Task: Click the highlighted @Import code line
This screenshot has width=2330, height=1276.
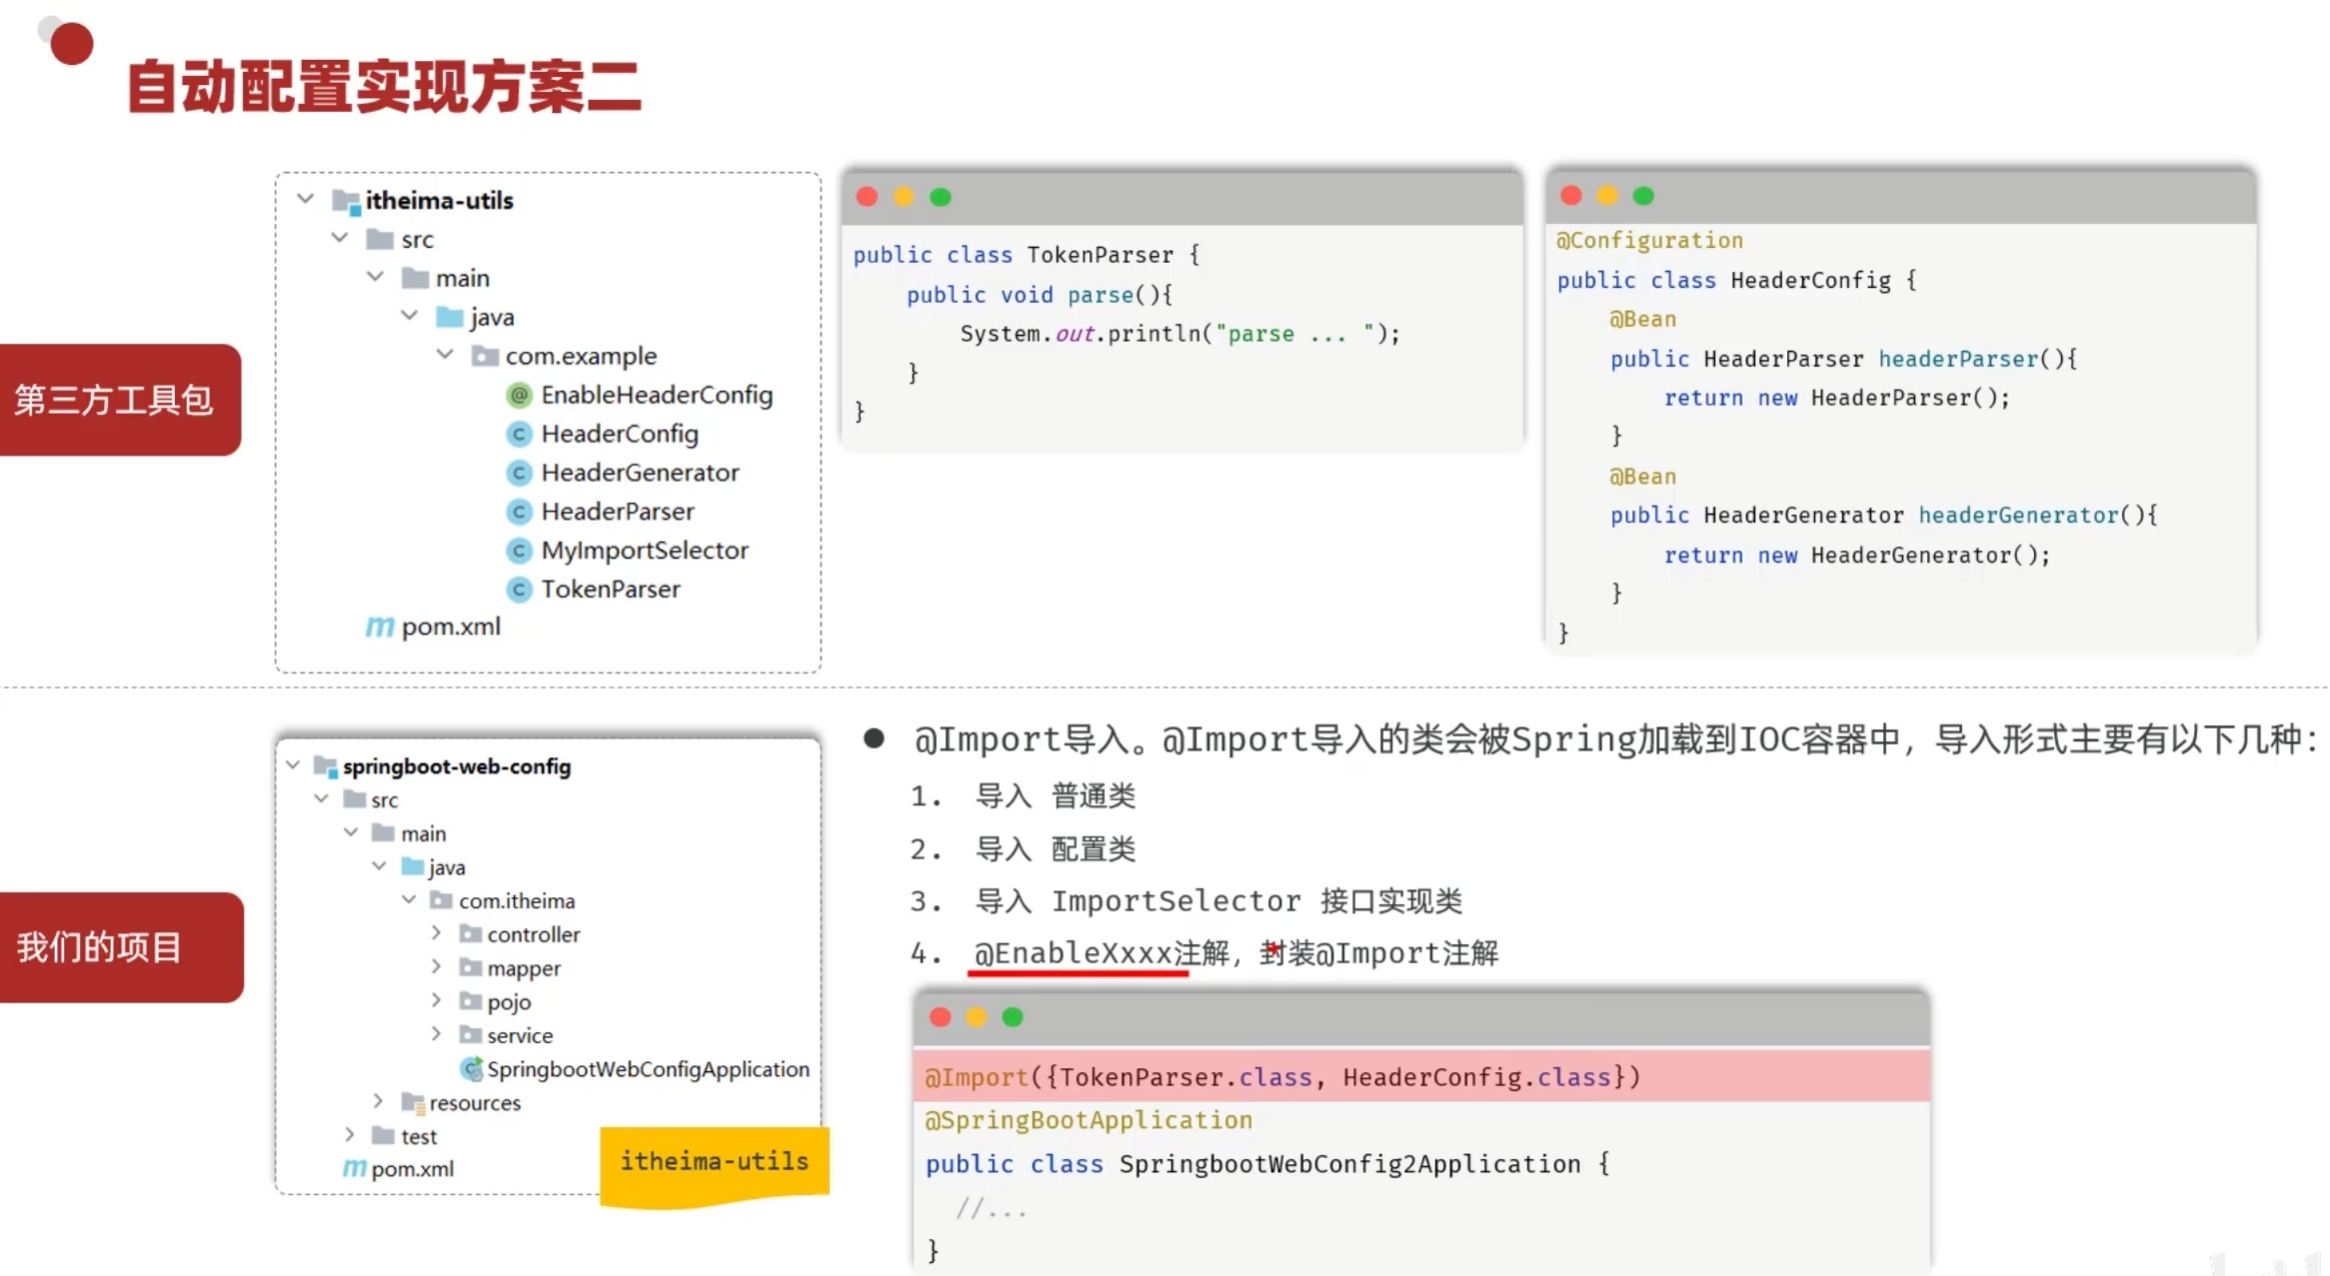Action: [x=1282, y=1077]
